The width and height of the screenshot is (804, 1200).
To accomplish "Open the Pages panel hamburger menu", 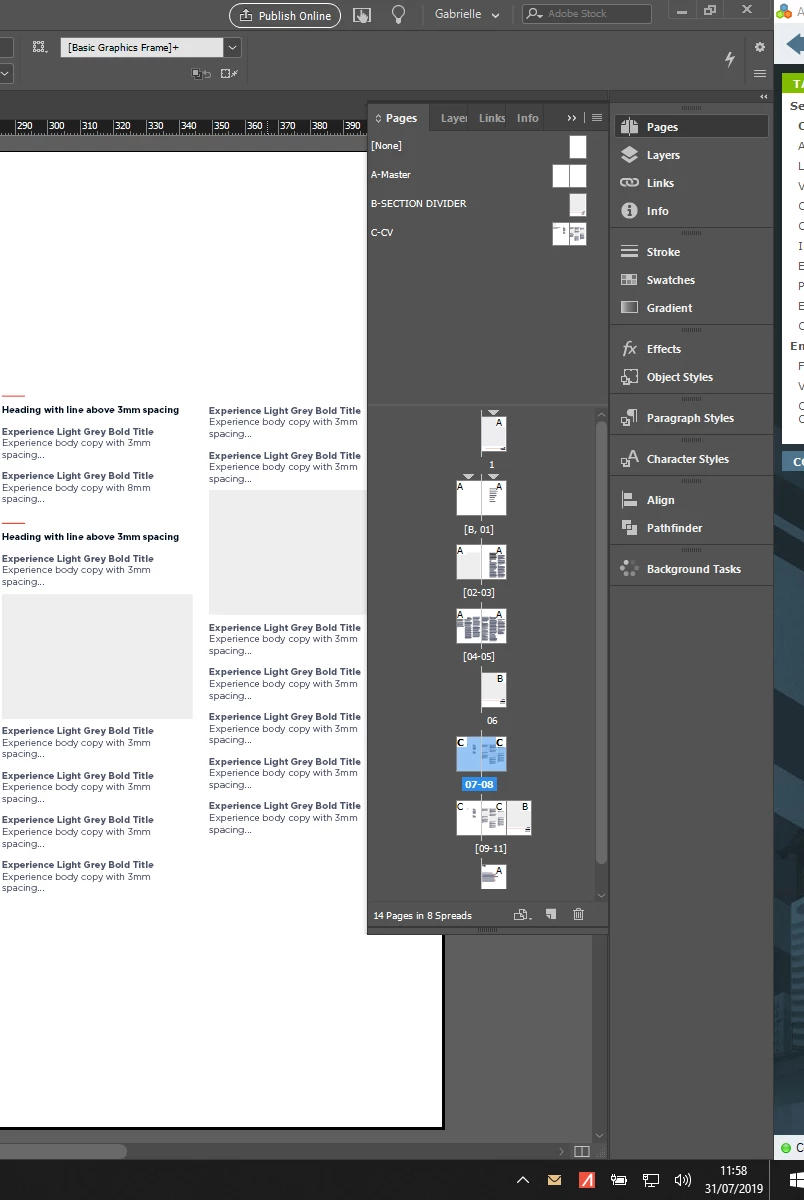I will tap(597, 118).
